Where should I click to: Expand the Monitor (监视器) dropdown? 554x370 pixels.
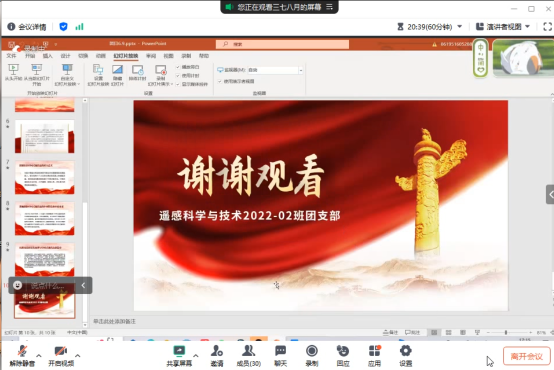click(x=301, y=70)
